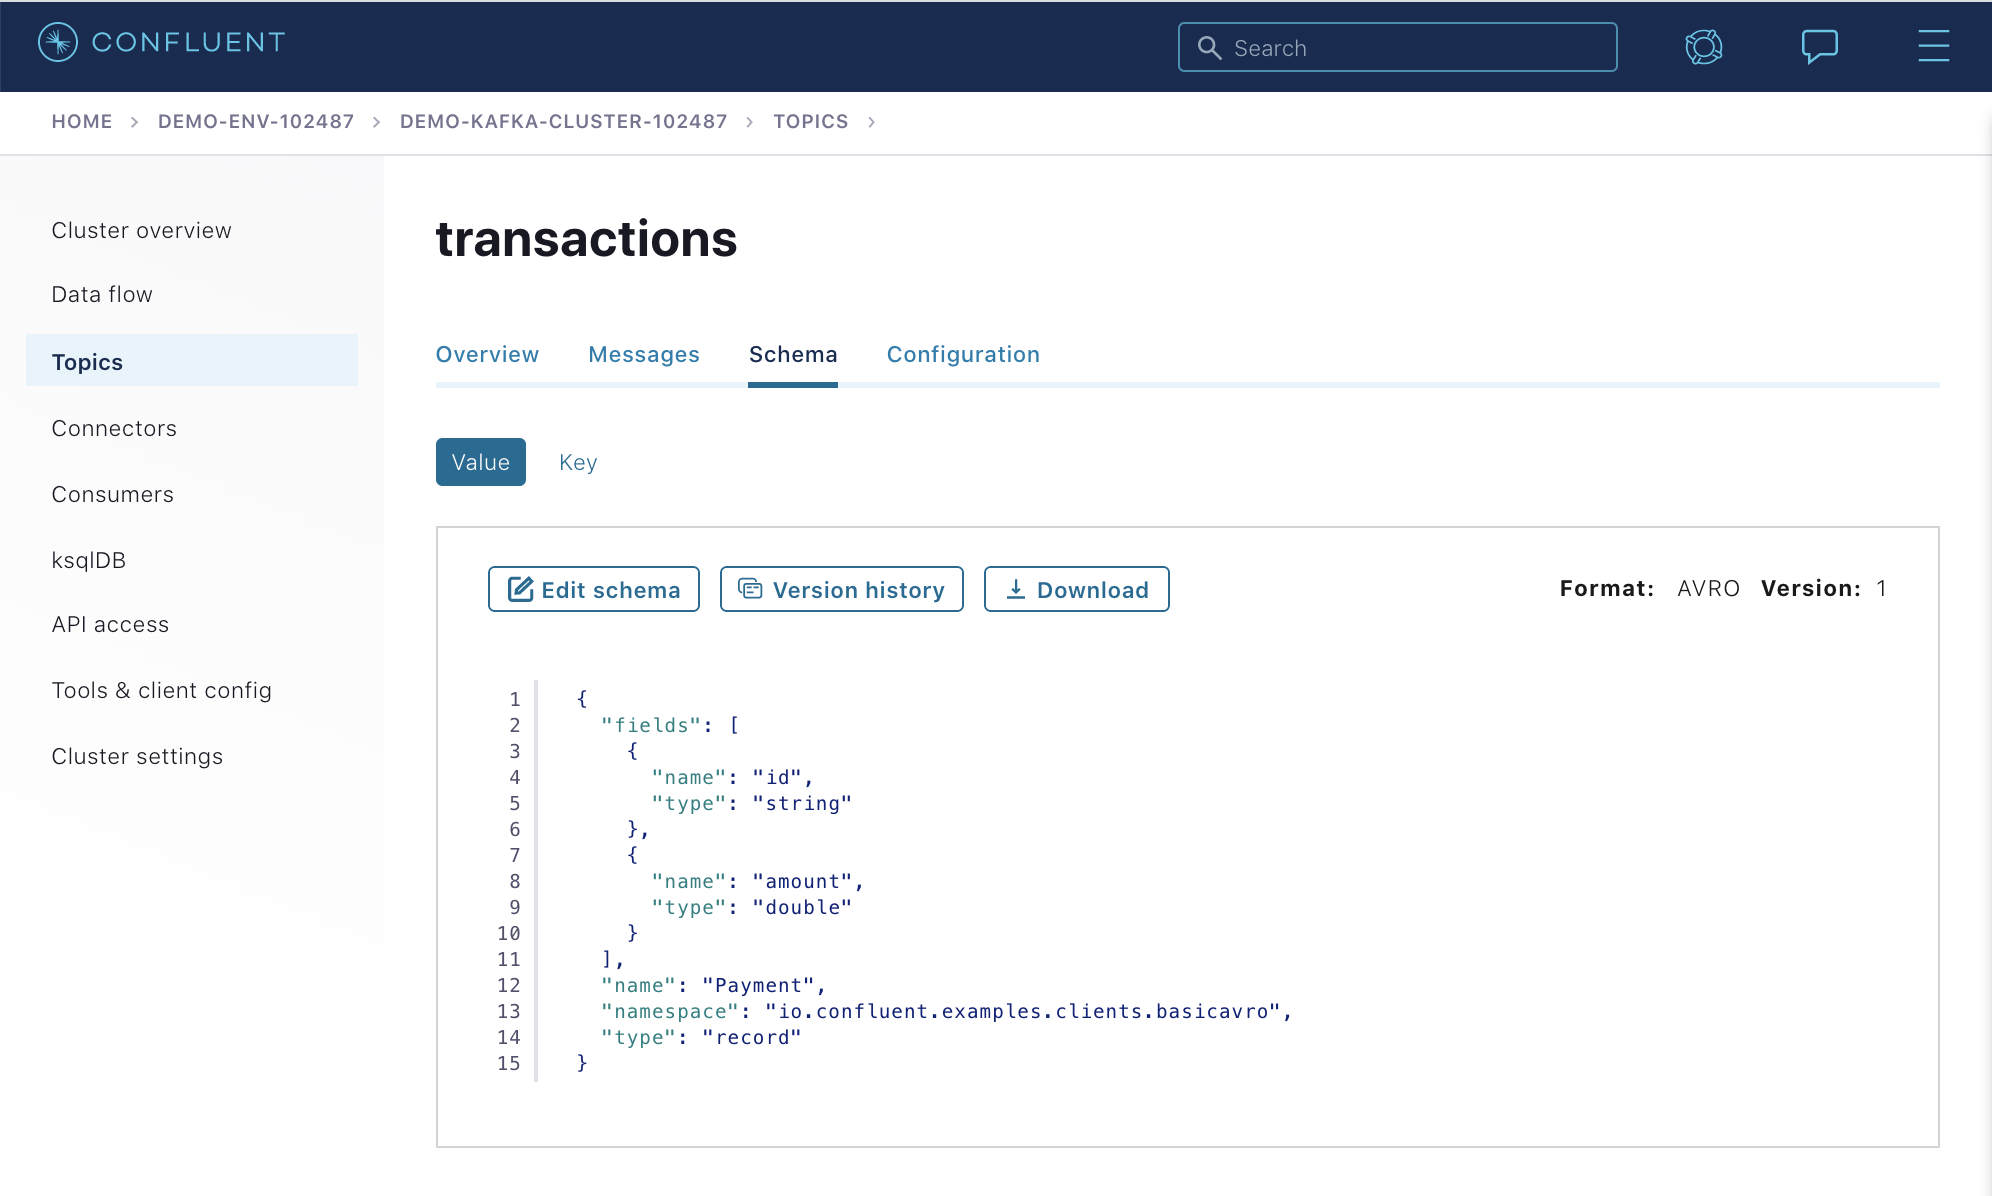1992x1196 pixels.
Task: Click the Confluent logo icon
Action: [58, 42]
